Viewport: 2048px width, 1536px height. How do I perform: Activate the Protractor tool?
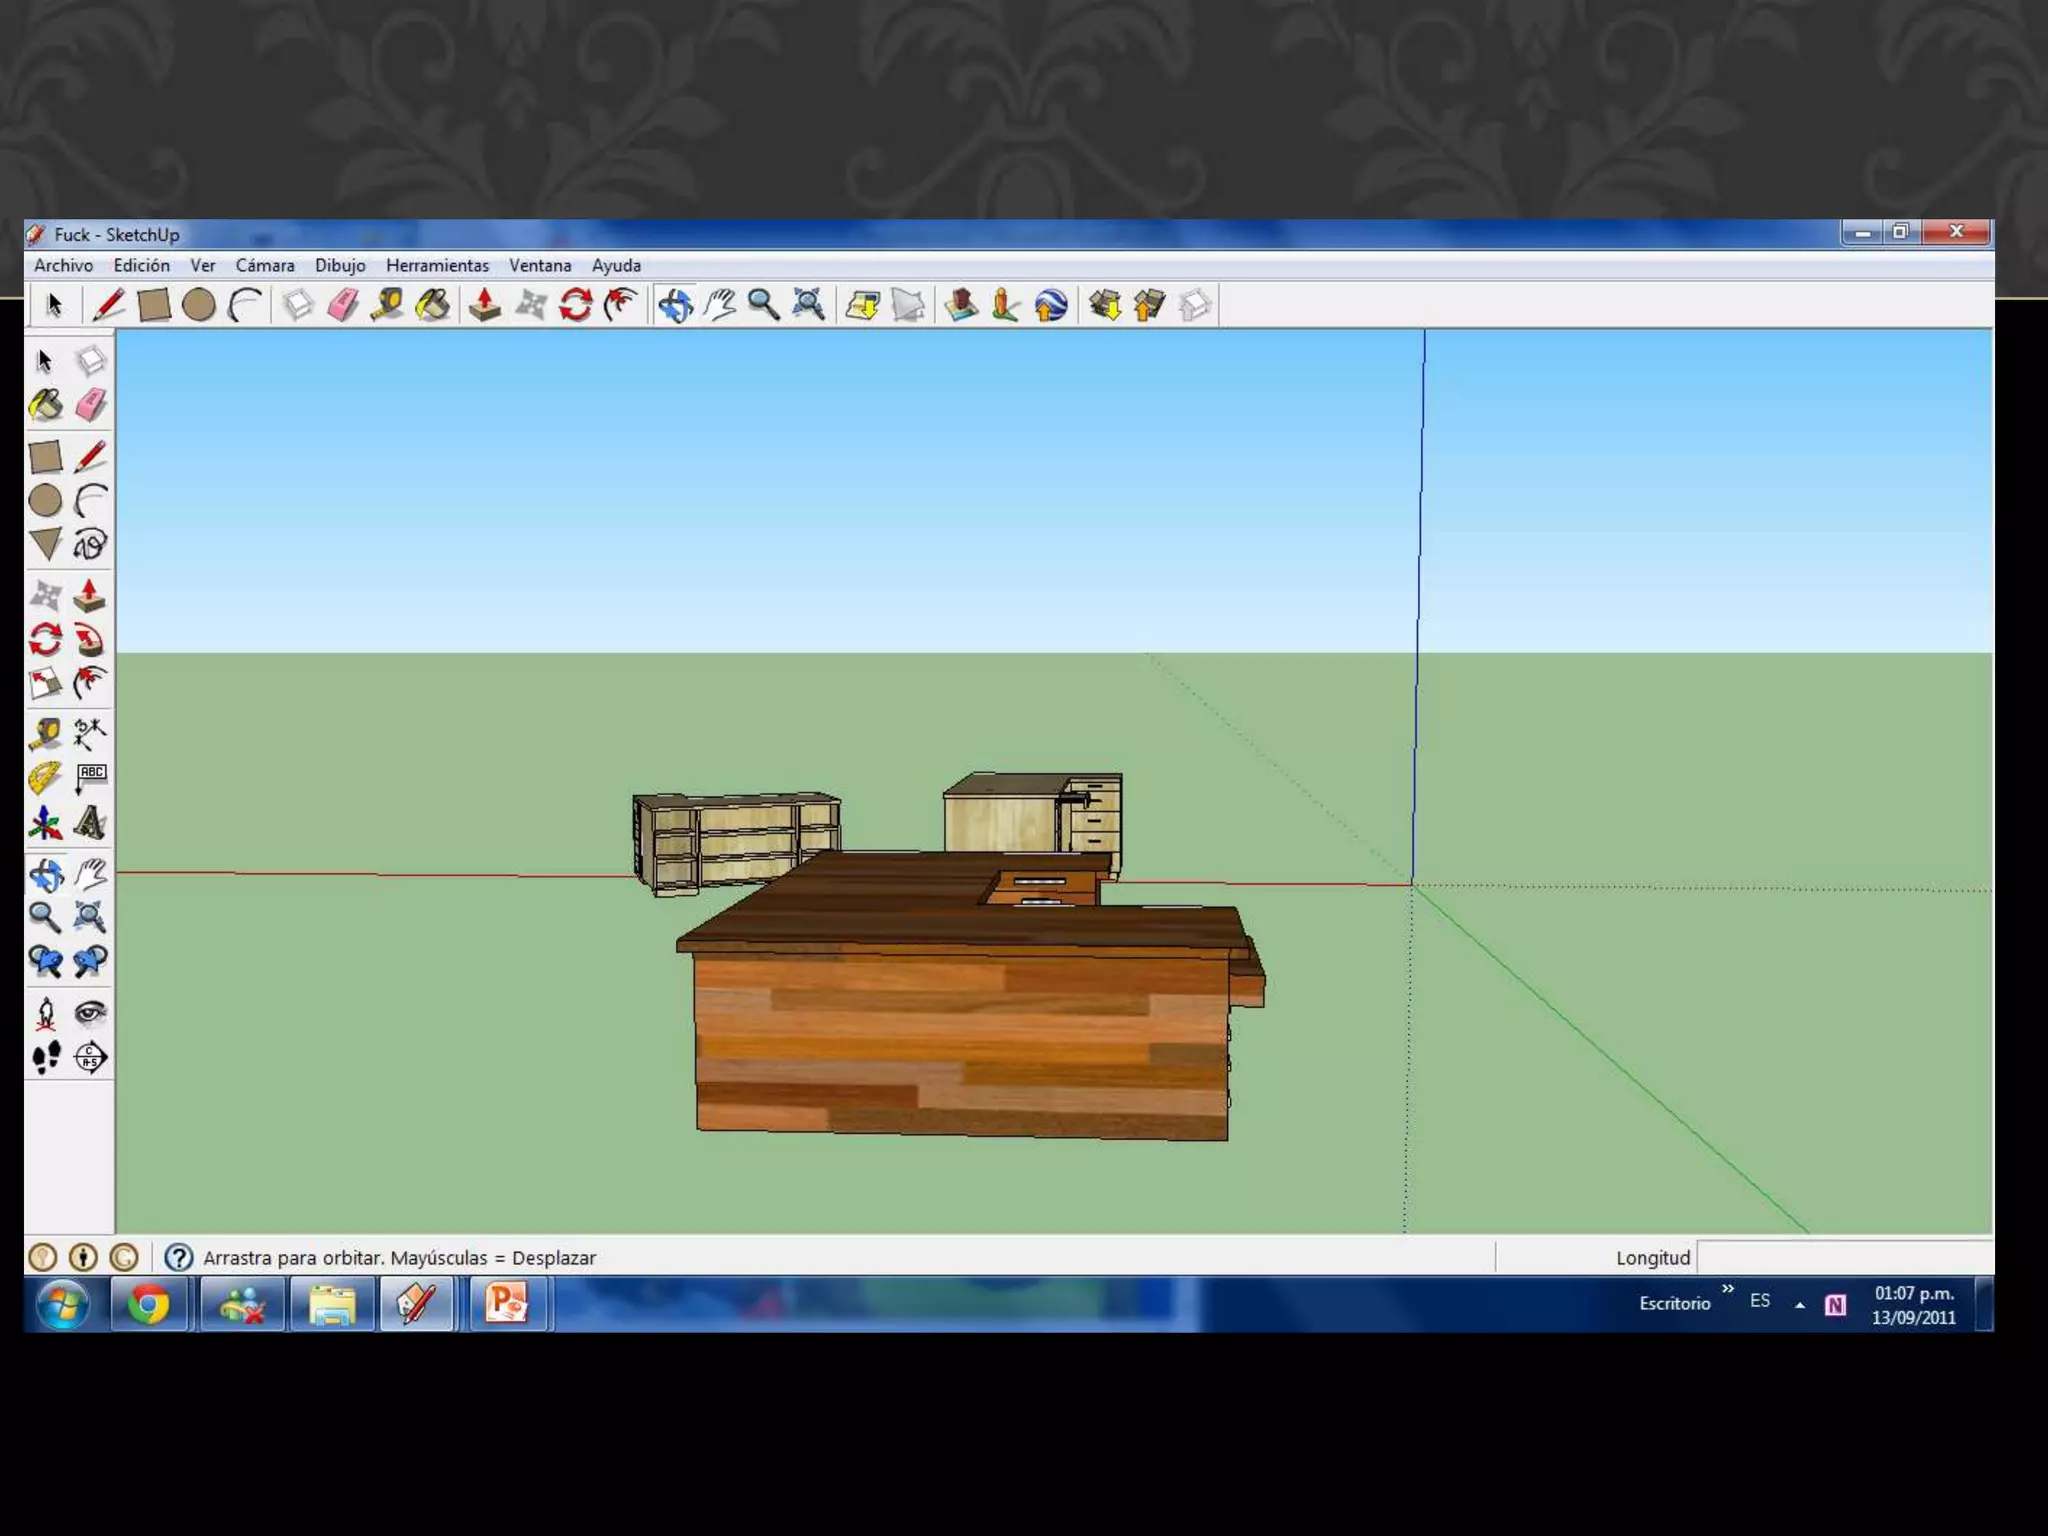coord(46,778)
